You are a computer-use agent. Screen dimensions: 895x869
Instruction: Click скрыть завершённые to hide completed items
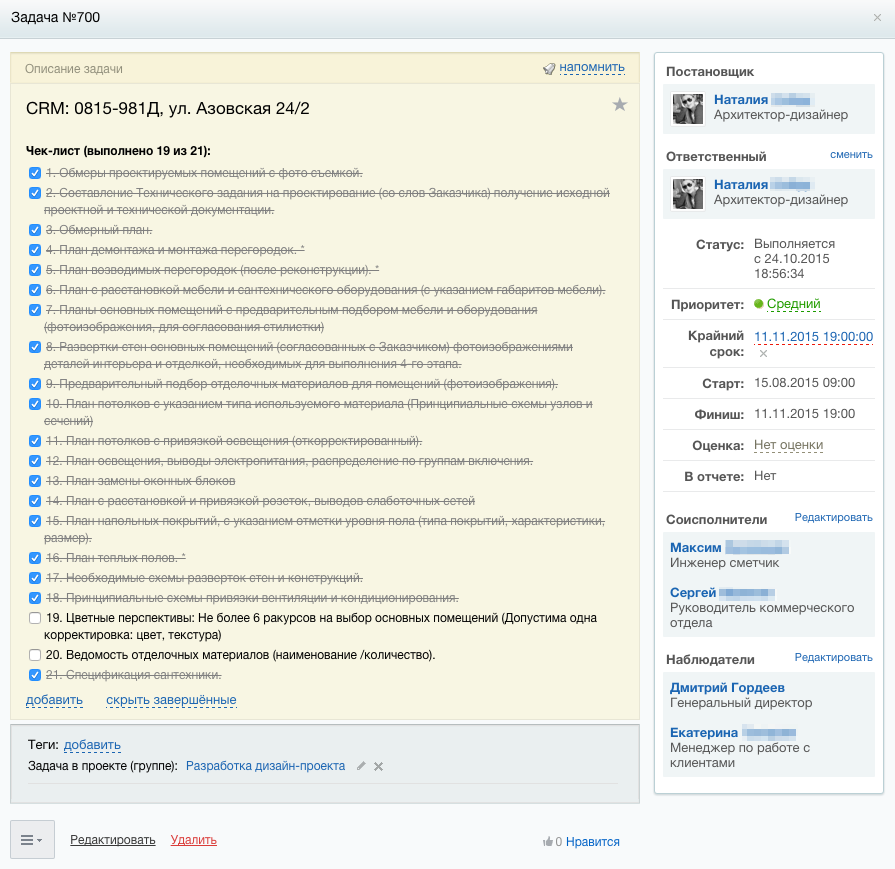click(x=171, y=700)
